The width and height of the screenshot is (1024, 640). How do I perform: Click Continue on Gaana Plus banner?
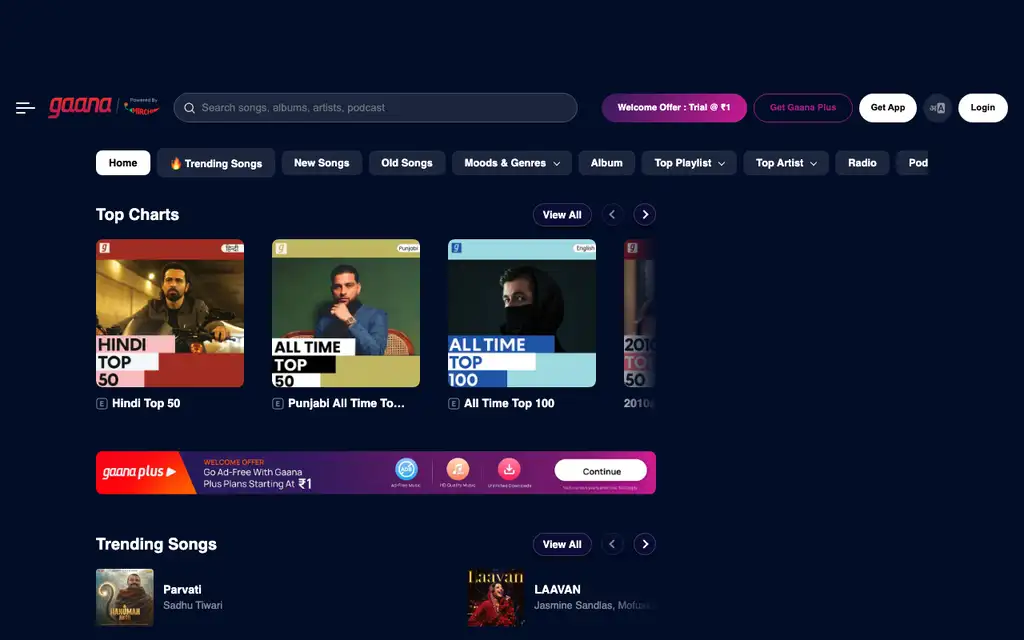pos(601,471)
